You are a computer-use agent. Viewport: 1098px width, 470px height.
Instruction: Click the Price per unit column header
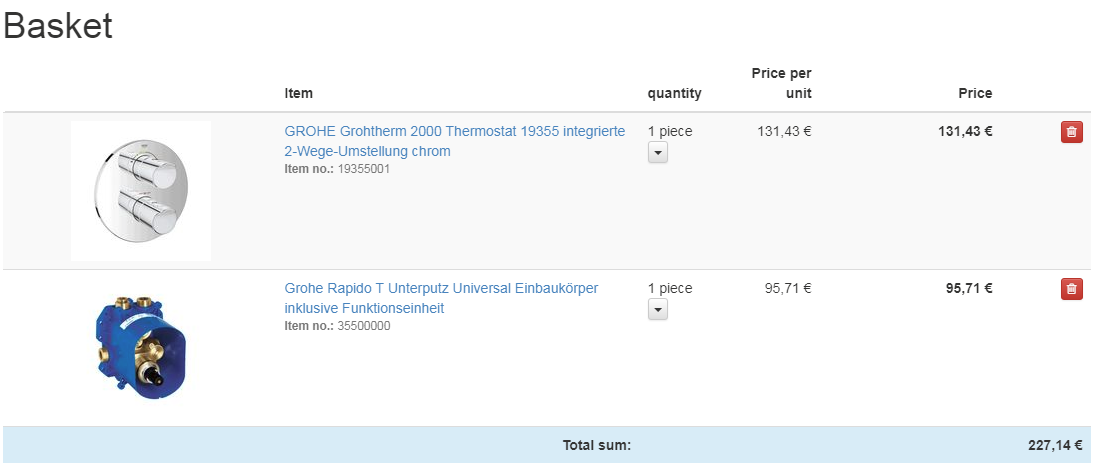781,83
